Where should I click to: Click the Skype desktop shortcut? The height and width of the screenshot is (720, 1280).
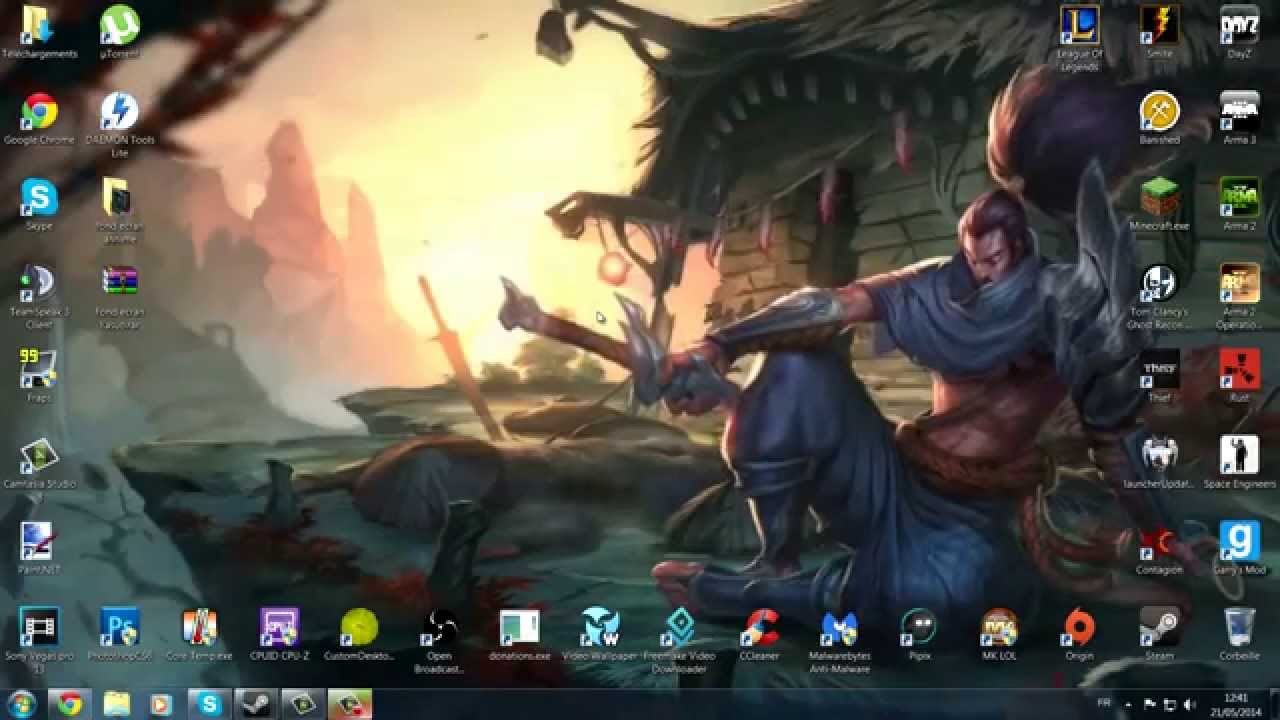pos(39,204)
